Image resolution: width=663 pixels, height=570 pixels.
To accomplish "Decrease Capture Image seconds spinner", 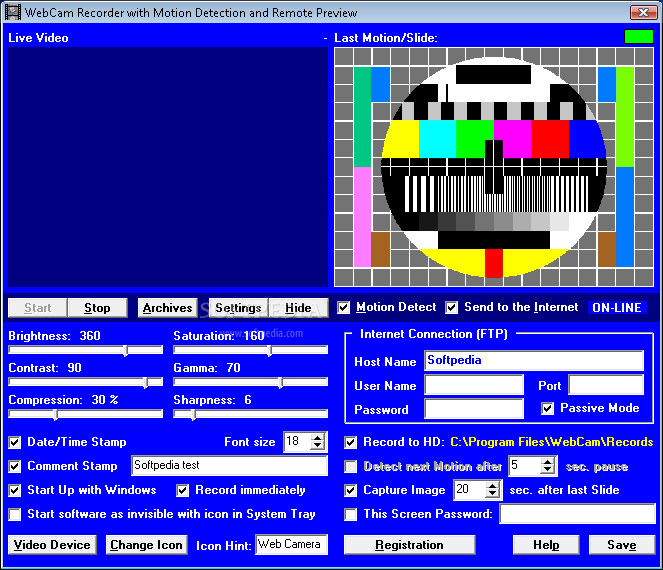I will (492, 494).
